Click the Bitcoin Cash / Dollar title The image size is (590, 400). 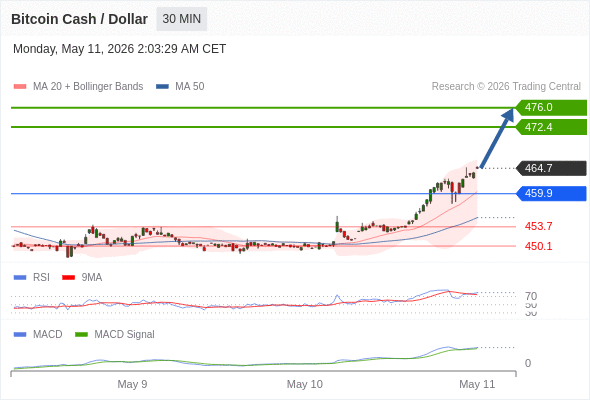[79, 19]
